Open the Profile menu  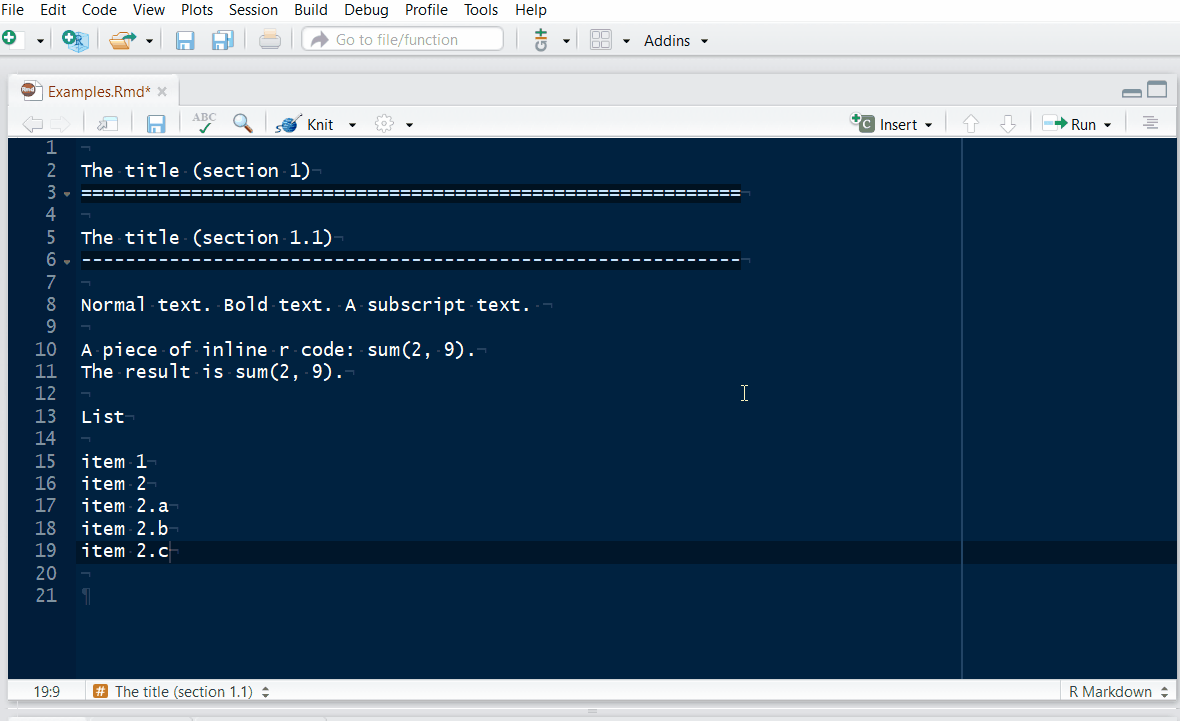pos(426,10)
